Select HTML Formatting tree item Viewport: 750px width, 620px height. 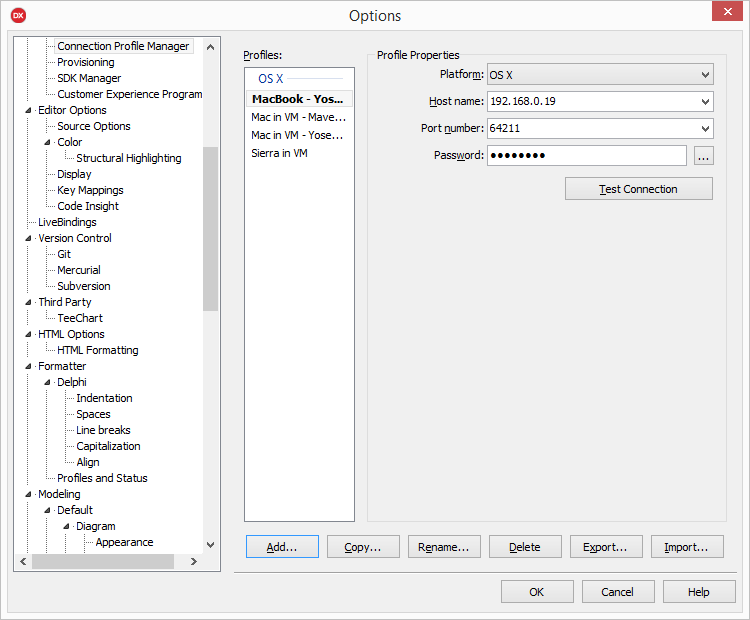(98, 350)
